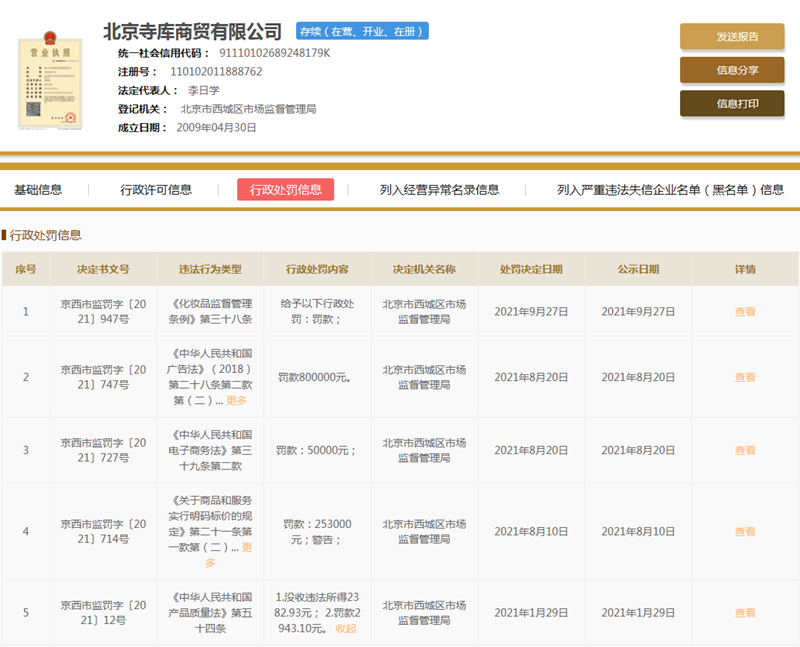Click the 产品质量法 第五十四条 cell
Viewport: 800px width, 647px height.
tap(210, 613)
